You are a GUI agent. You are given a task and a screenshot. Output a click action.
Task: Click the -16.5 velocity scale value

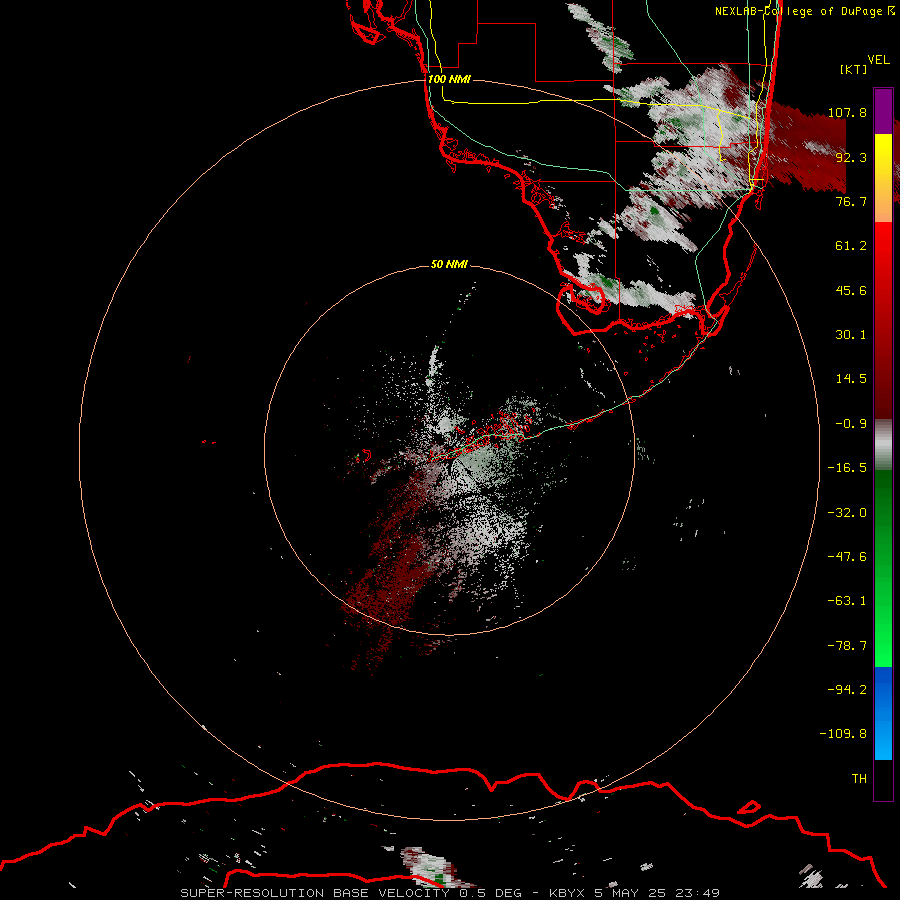[x=847, y=468]
